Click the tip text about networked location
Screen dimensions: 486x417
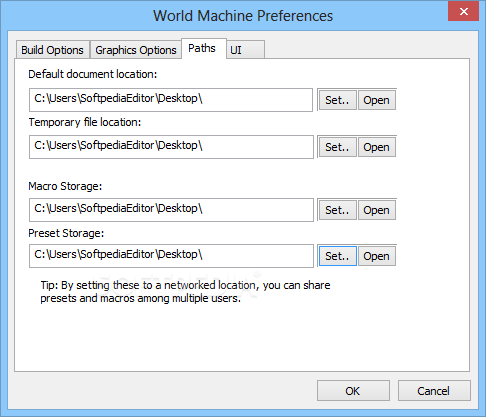[185, 291]
